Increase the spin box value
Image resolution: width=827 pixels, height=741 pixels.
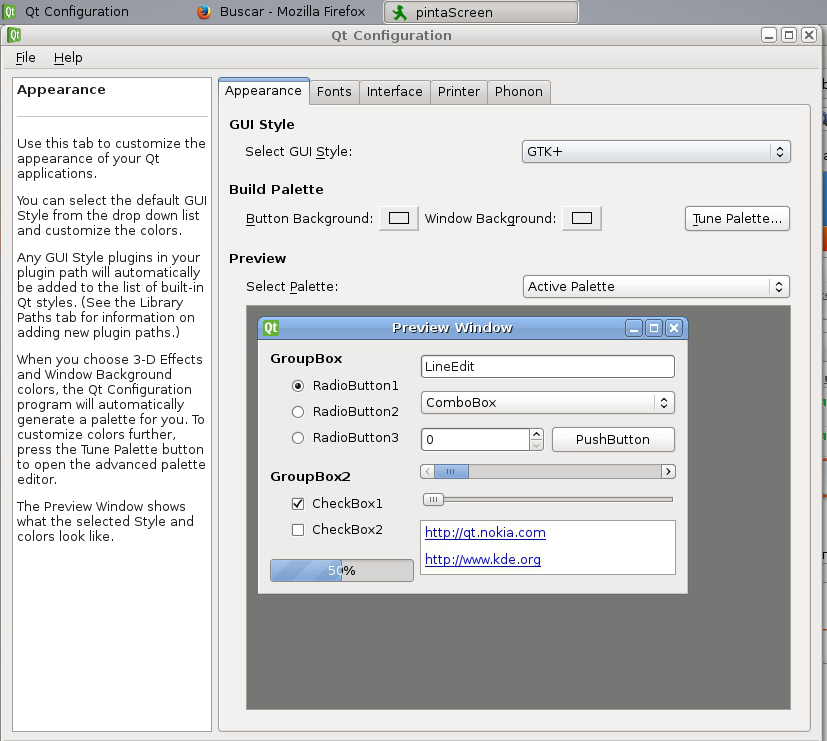[536, 434]
